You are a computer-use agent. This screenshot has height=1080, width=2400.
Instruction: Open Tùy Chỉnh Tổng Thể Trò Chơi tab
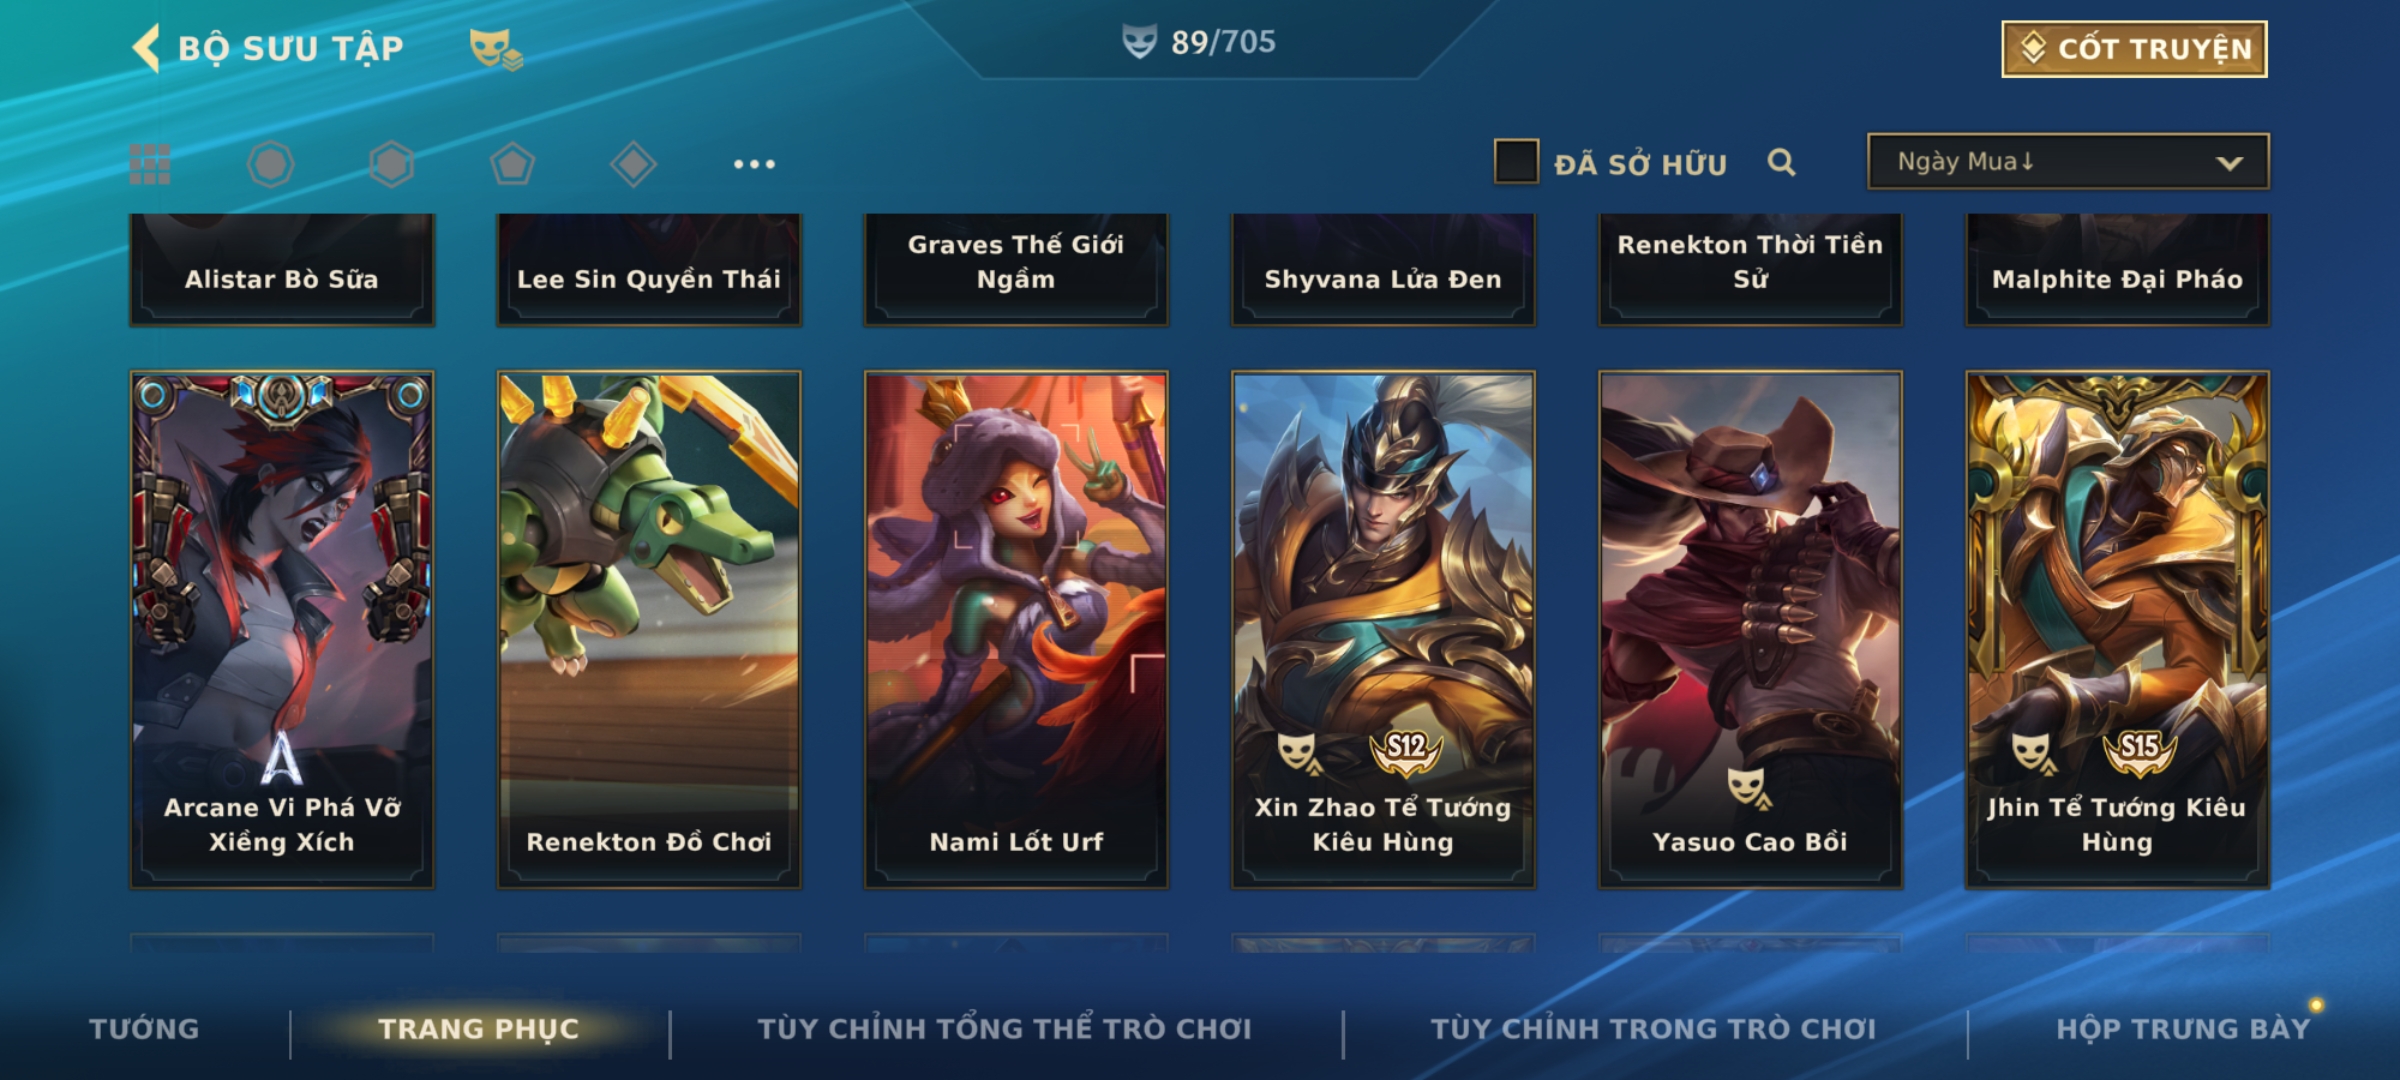(1004, 1028)
